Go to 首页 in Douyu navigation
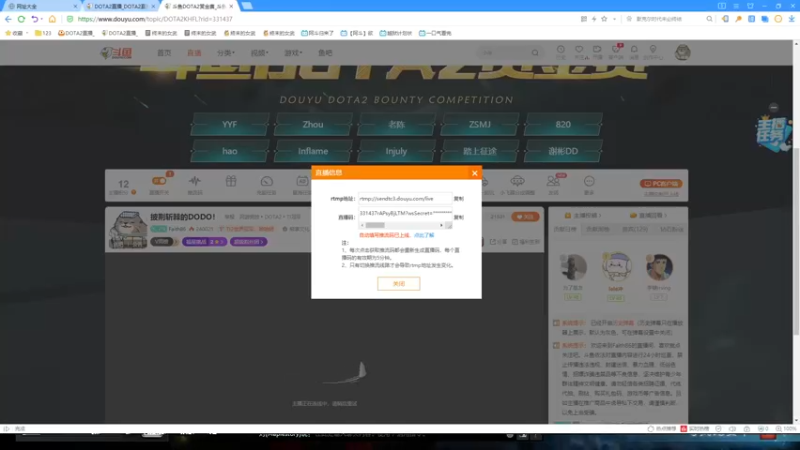This screenshot has height=450, width=800. tap(164, 53)
